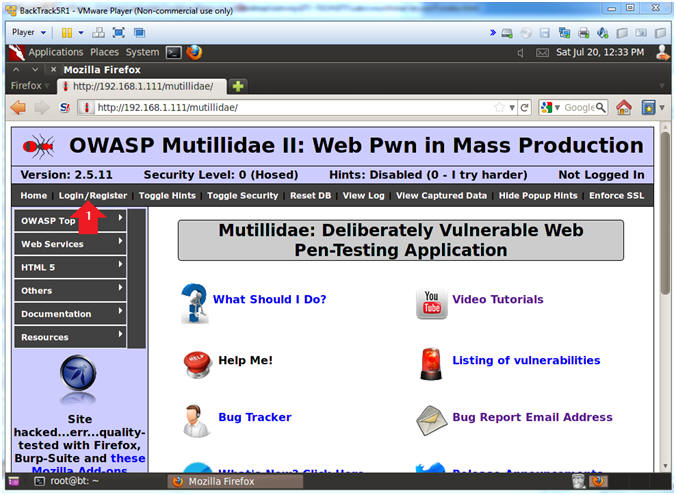The image size is (676, 495).
Task: Open Listing of vulnerabilities link
Action: [x=526, y=360]
